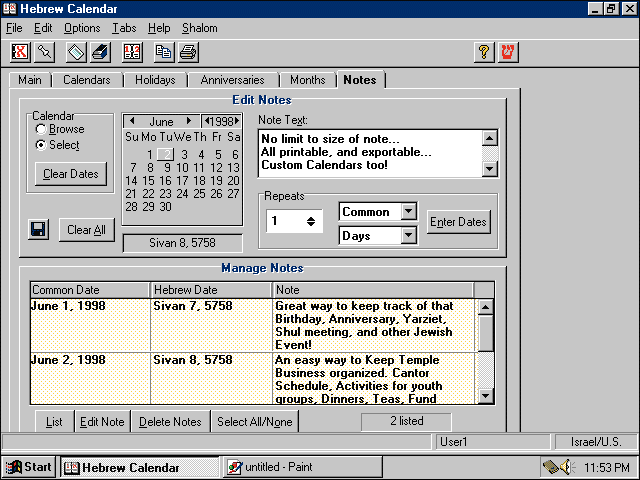
Task: Click the Windows Start button
Action: click(x=29, y=467)
